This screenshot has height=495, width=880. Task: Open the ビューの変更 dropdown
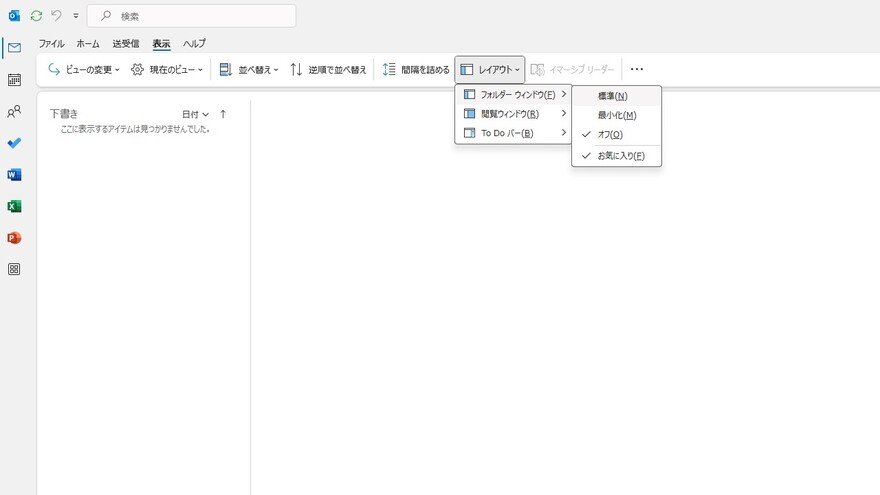[84, 70]
